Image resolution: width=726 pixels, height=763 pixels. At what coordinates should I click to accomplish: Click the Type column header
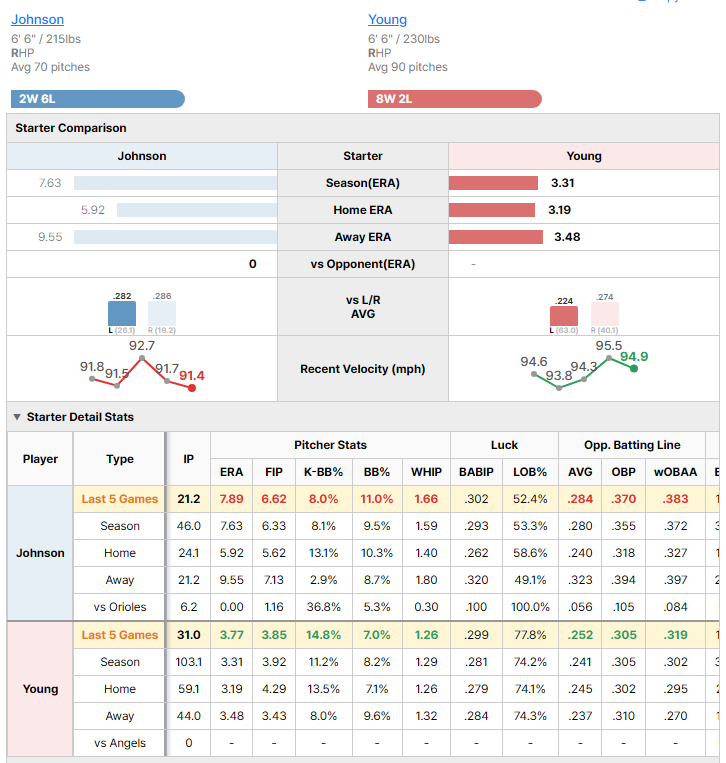point(120,459)
